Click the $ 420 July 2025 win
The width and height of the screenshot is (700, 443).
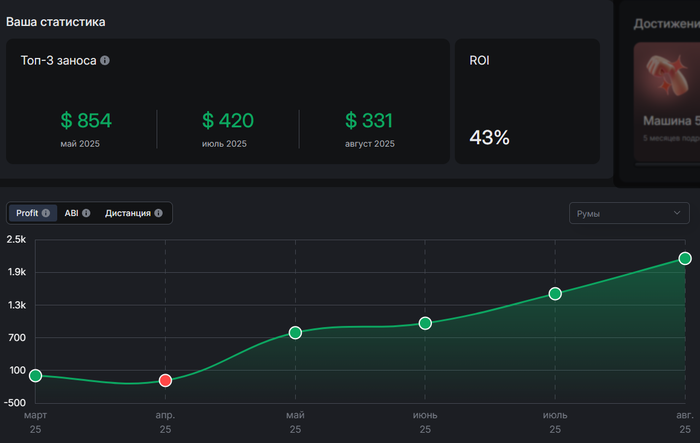tap(227, 121)
